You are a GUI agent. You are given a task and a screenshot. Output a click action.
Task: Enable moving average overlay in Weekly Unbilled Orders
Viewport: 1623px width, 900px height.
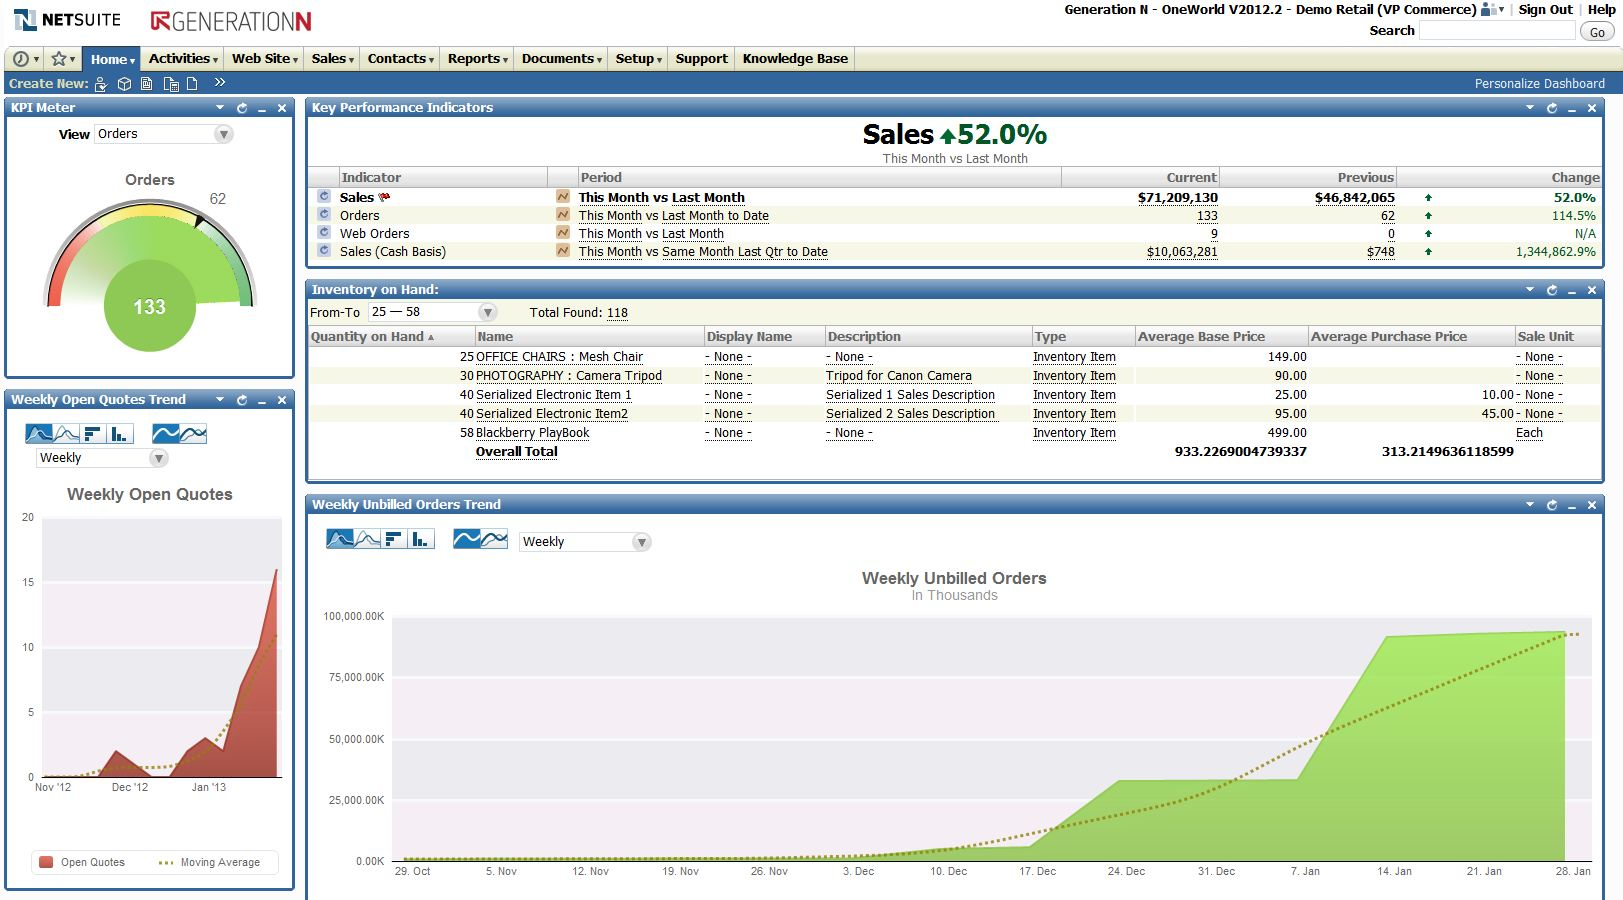(493, 540)
